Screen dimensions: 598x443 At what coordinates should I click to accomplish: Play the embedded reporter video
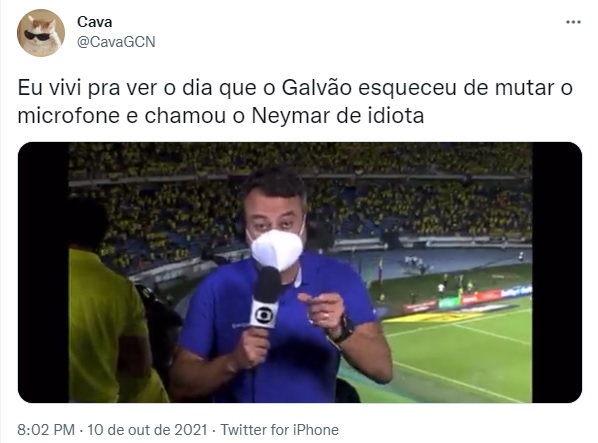pos(300,272)
